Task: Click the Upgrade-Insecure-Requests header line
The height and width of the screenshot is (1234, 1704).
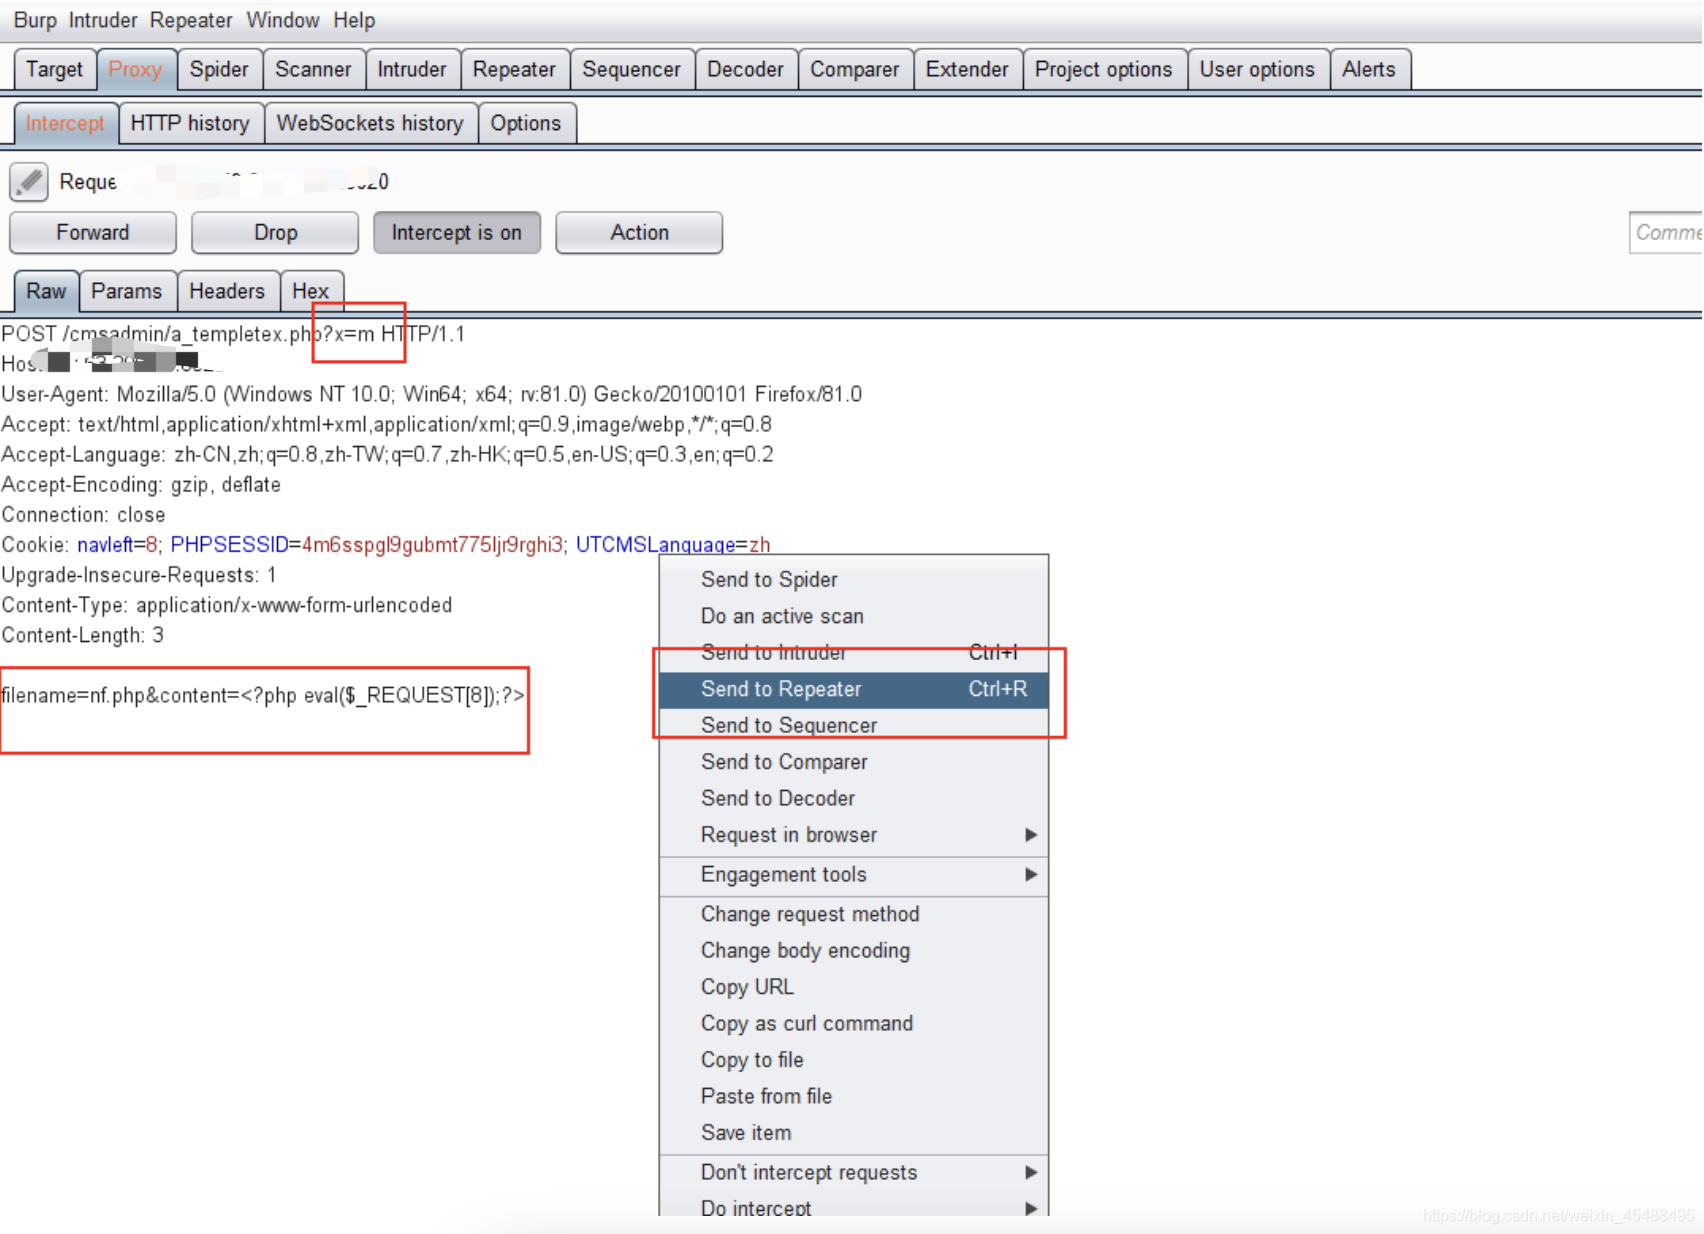Action: click(139, 575)
